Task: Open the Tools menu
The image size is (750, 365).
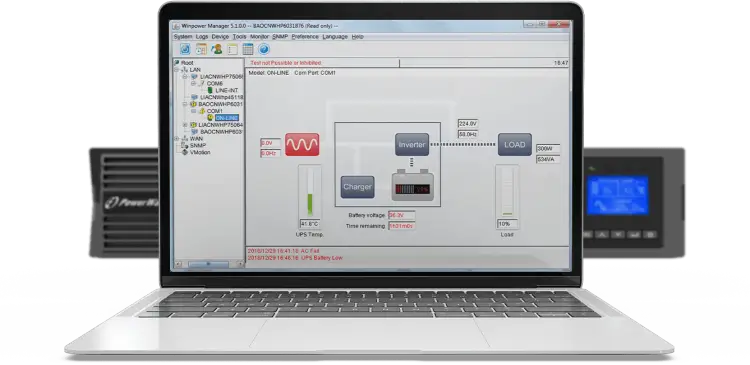Action: tap(239, 37)
